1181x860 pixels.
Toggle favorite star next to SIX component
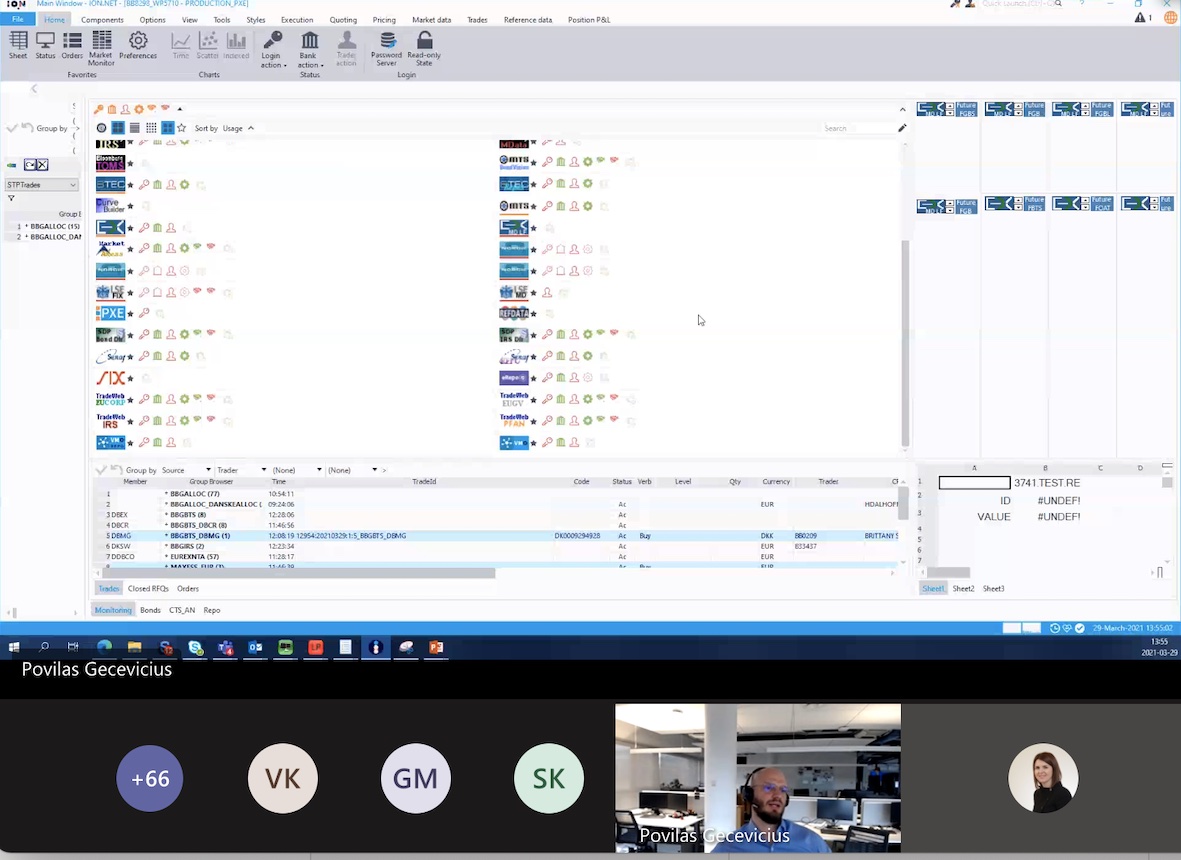[x=130, y=378]
